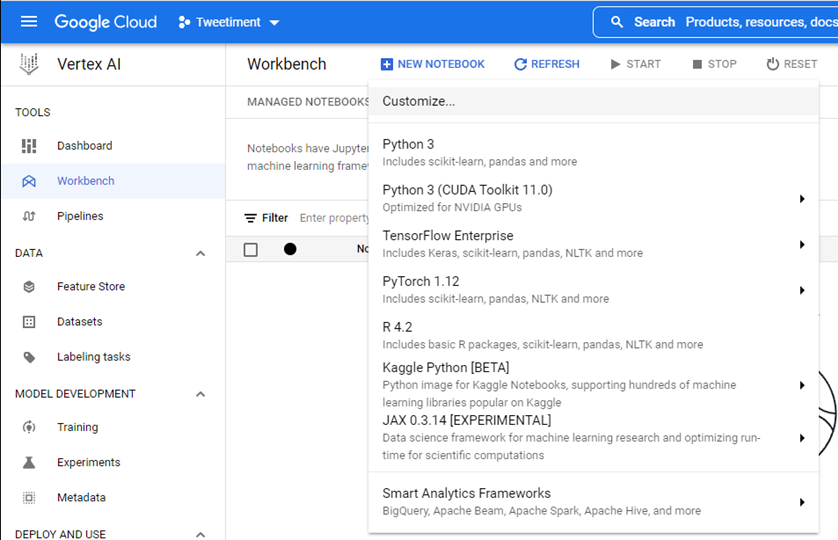Choose Customize... from the notebook menu

coord(419,101)
